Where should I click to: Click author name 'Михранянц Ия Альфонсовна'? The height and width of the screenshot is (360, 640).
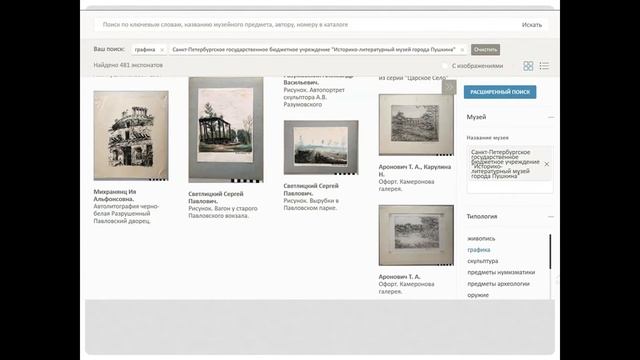coord(114,195)
